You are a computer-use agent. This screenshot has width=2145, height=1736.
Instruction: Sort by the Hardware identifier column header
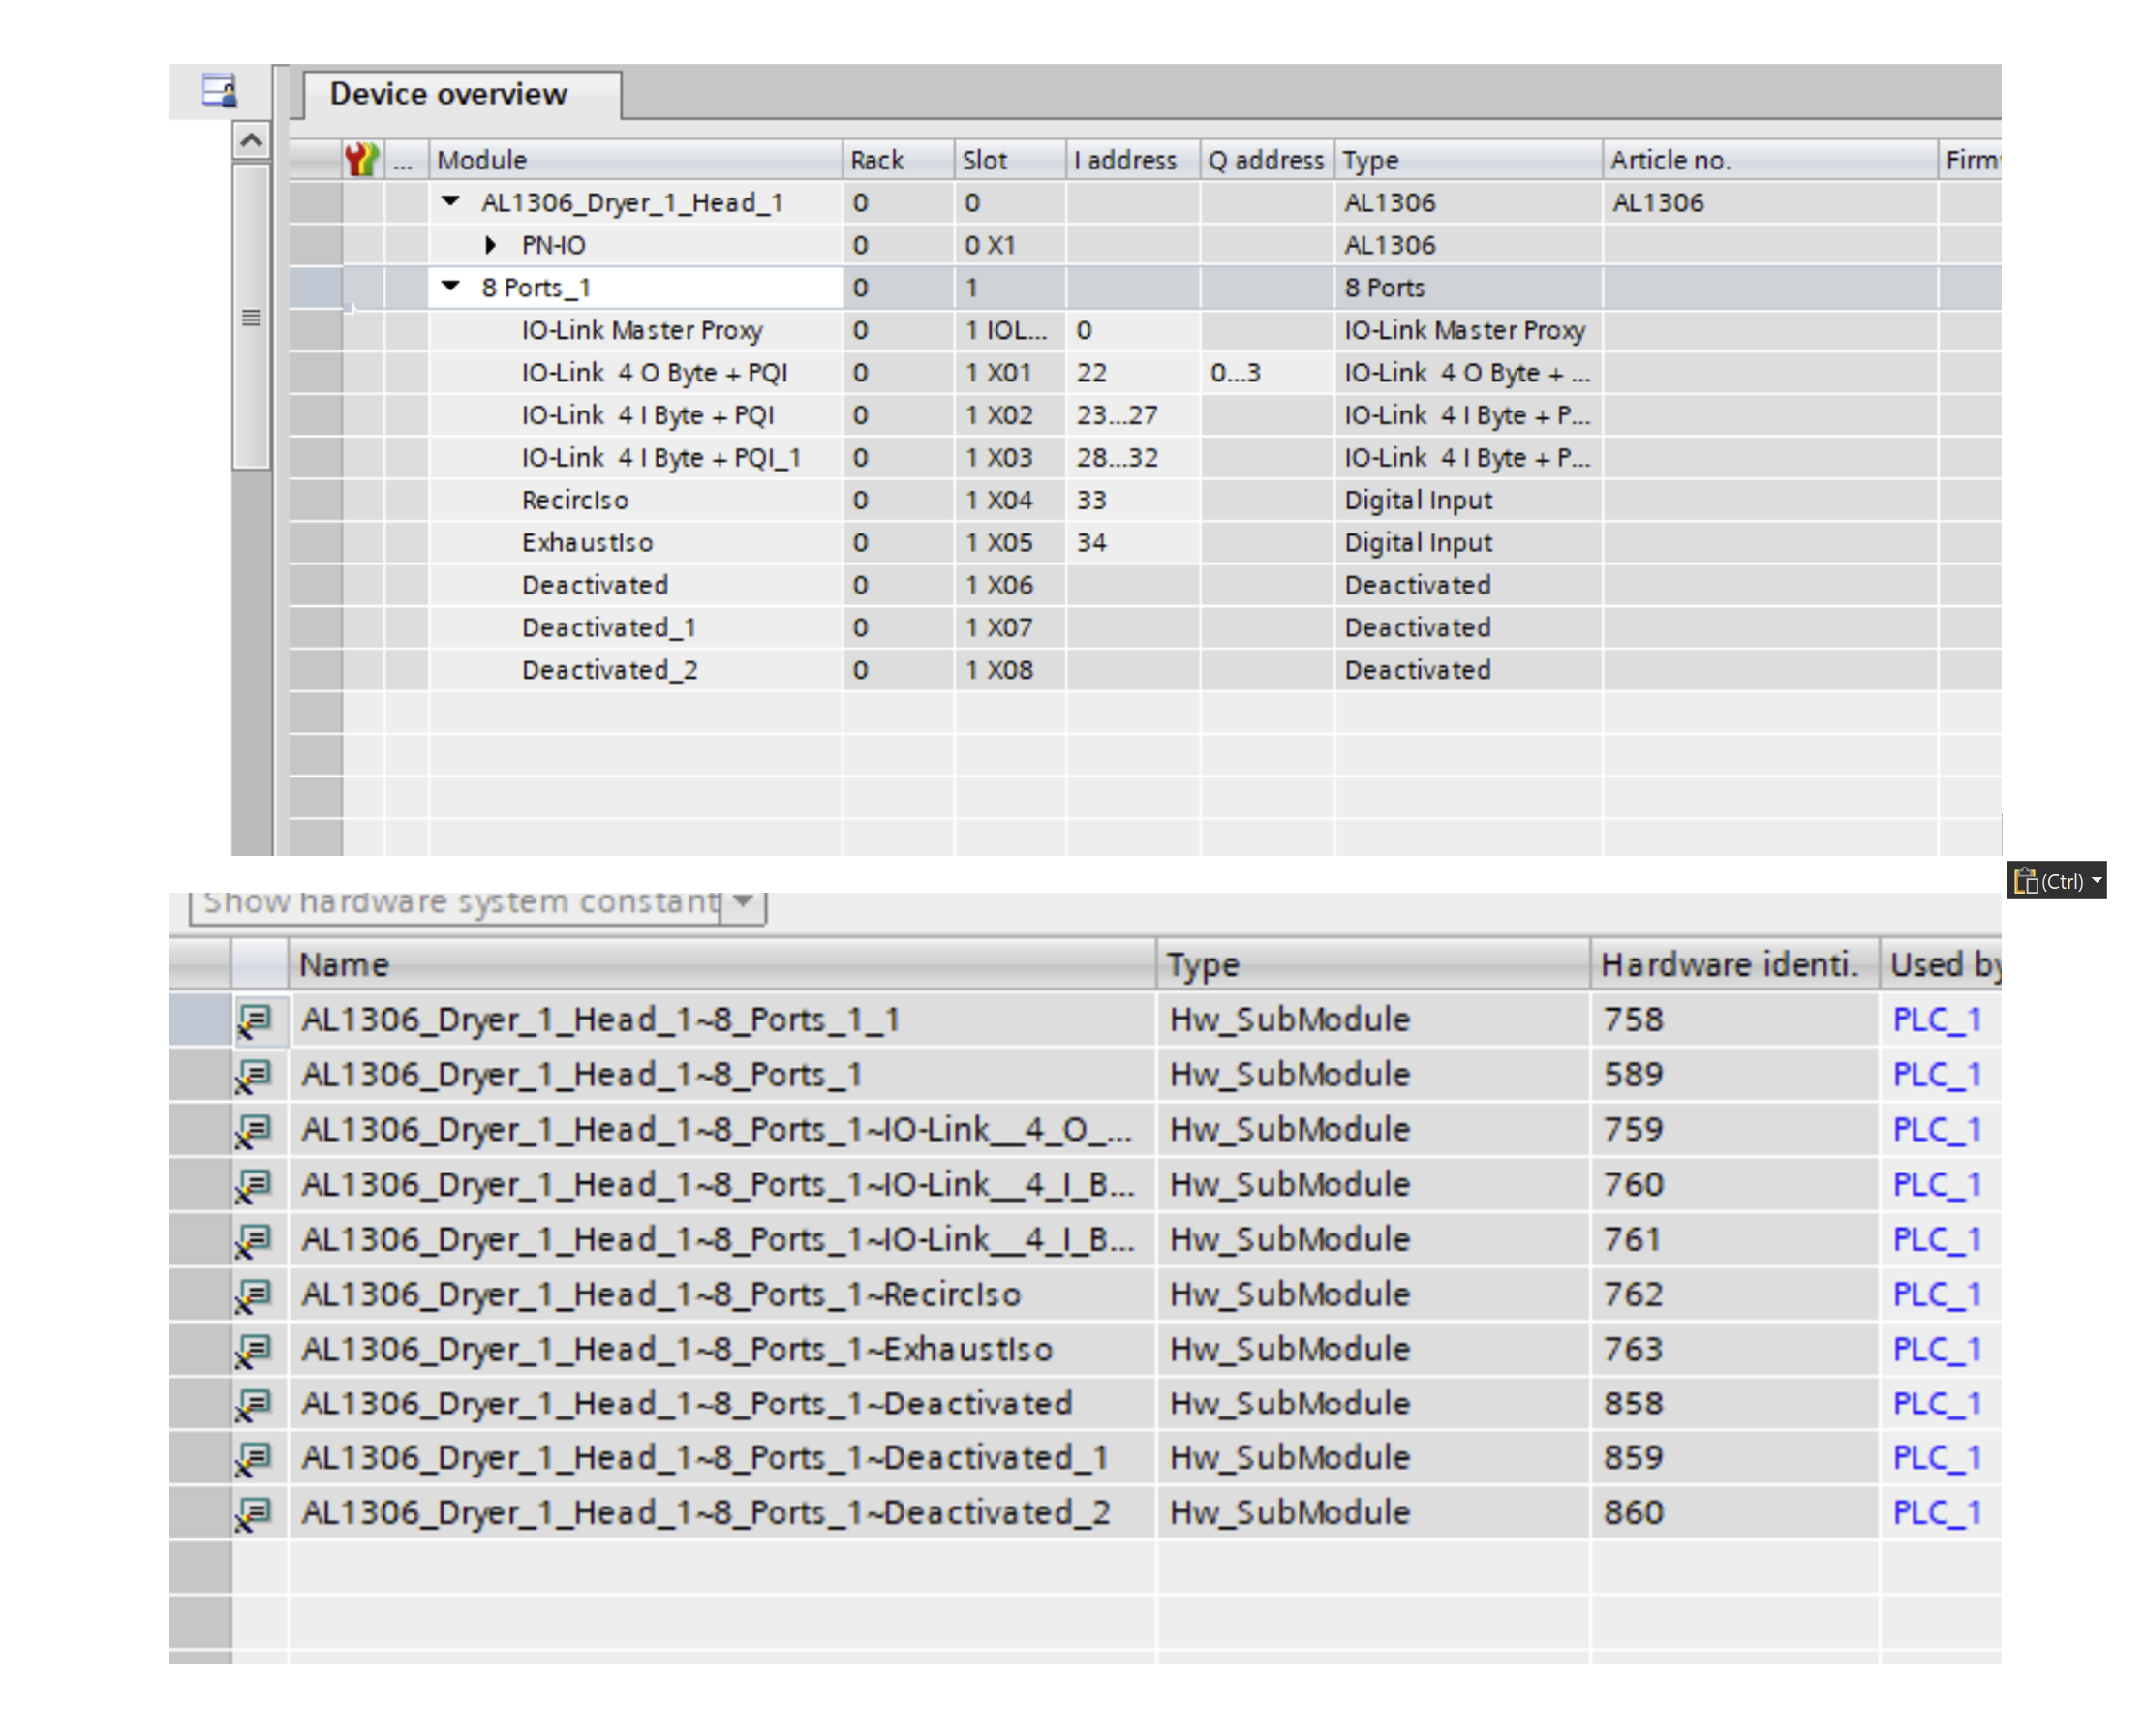(1731, 965)
